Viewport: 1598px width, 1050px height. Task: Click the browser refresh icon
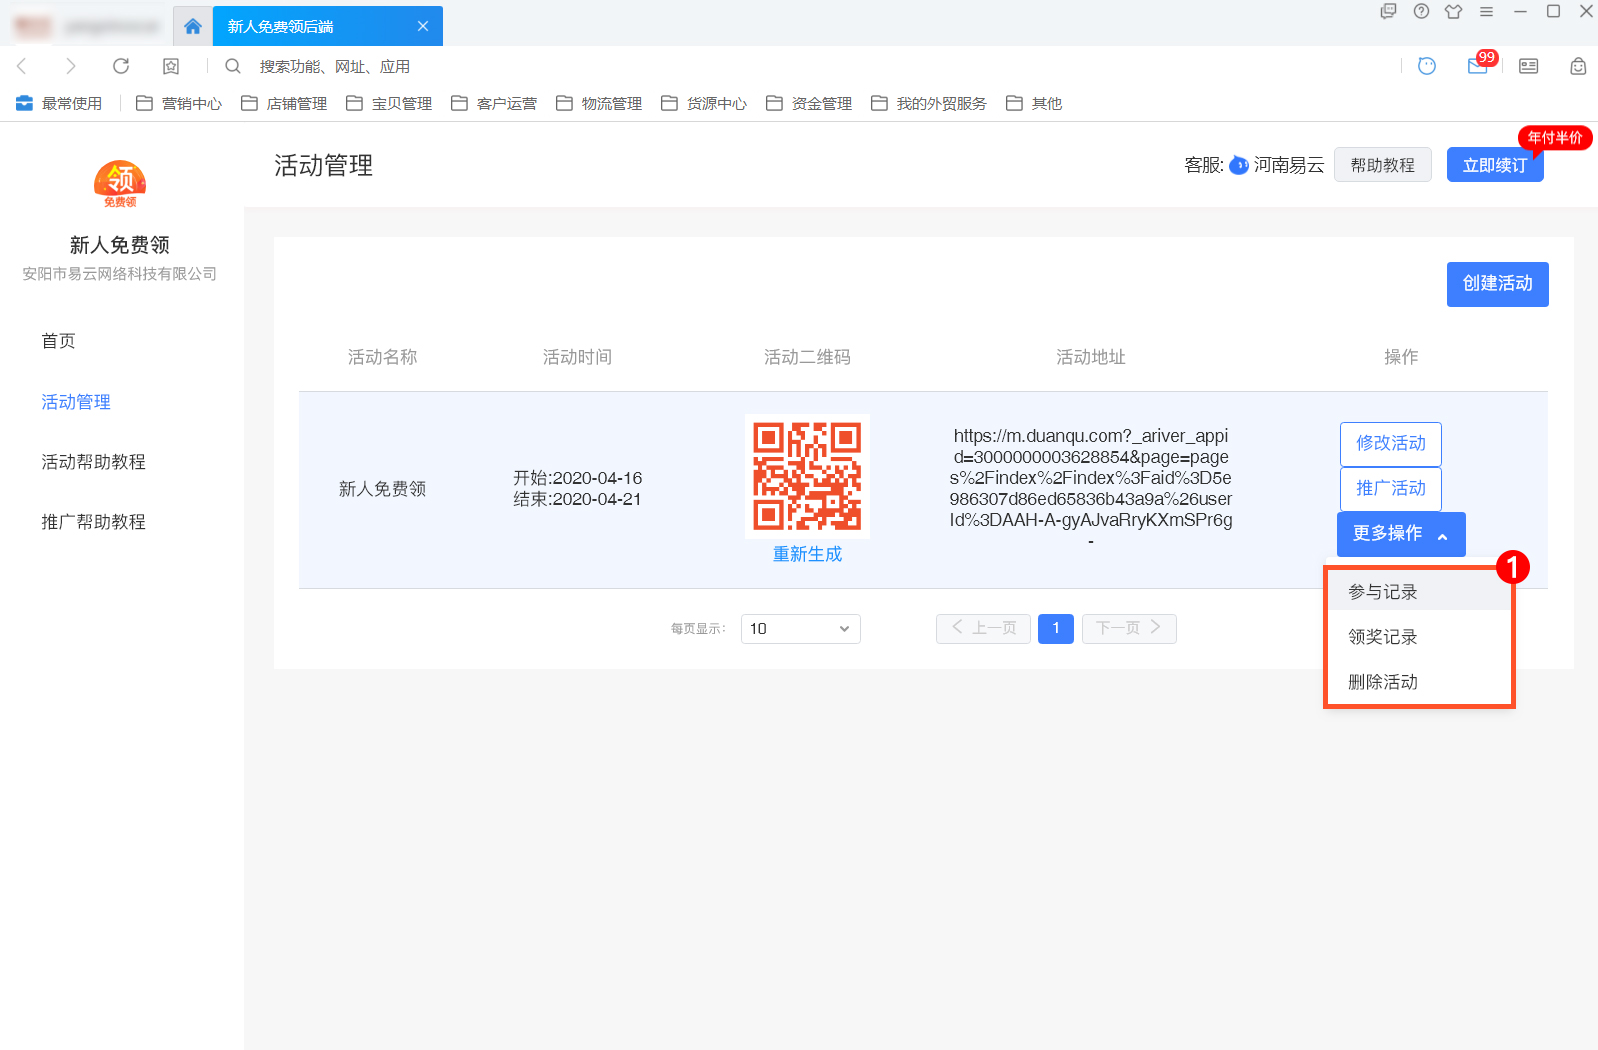(x=121, y=66)
